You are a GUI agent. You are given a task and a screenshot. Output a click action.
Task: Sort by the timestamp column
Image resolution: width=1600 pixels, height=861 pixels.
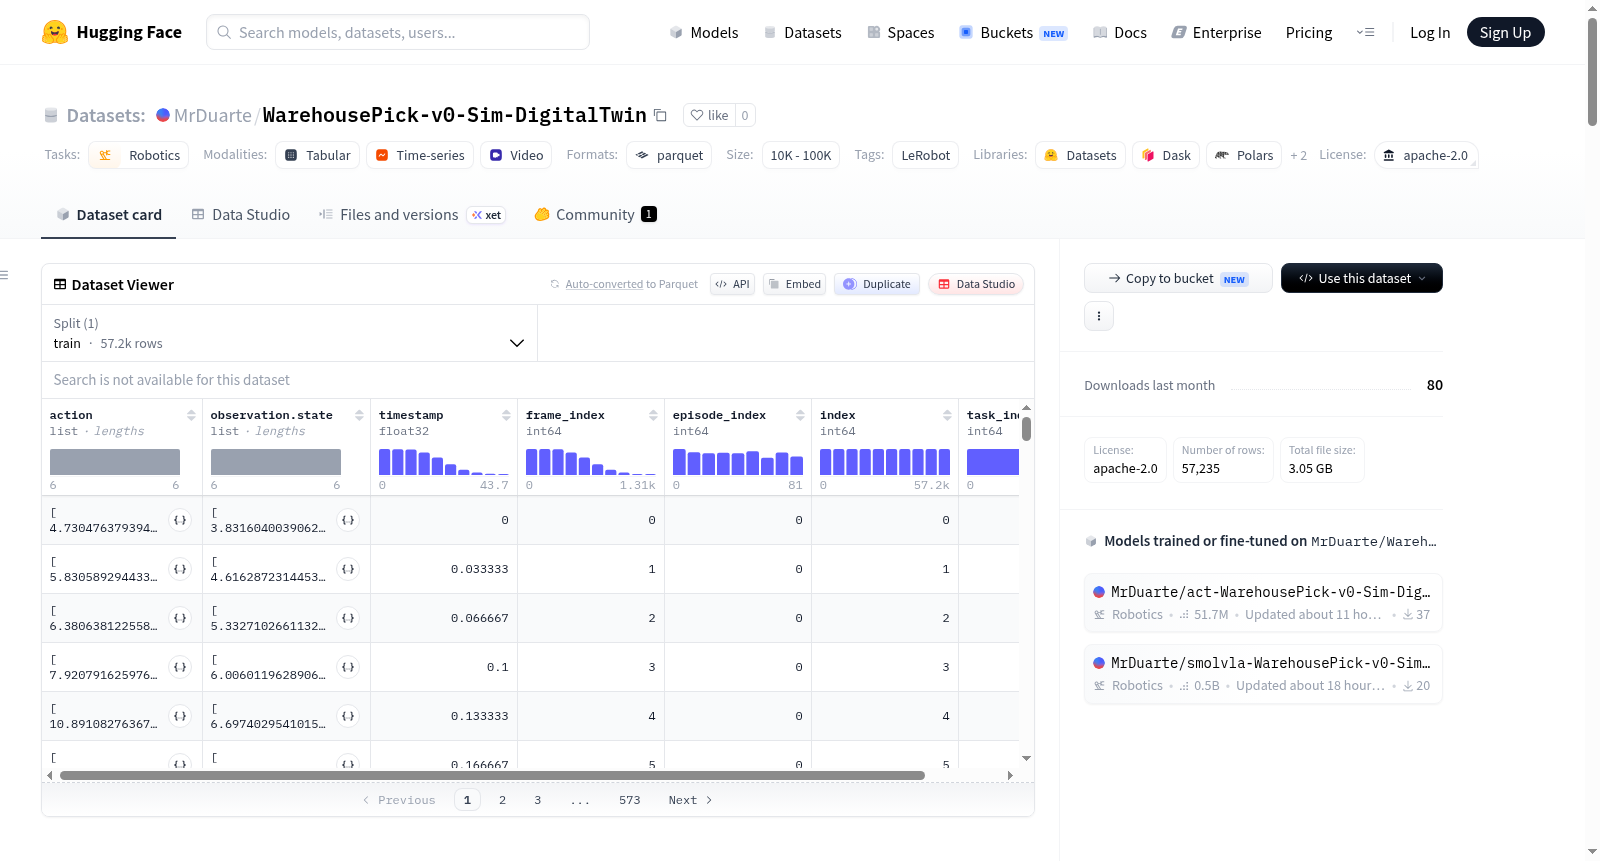[506, 415]
